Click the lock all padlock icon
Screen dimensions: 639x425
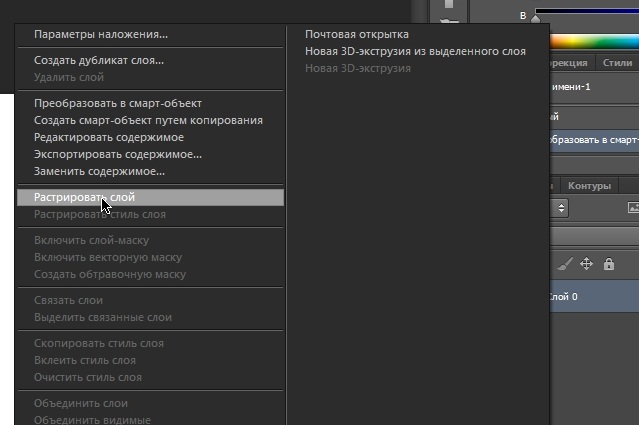(608, 264)
